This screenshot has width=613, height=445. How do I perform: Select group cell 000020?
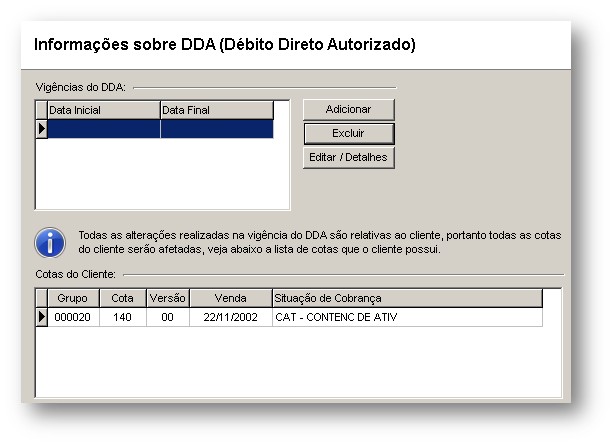73,317
